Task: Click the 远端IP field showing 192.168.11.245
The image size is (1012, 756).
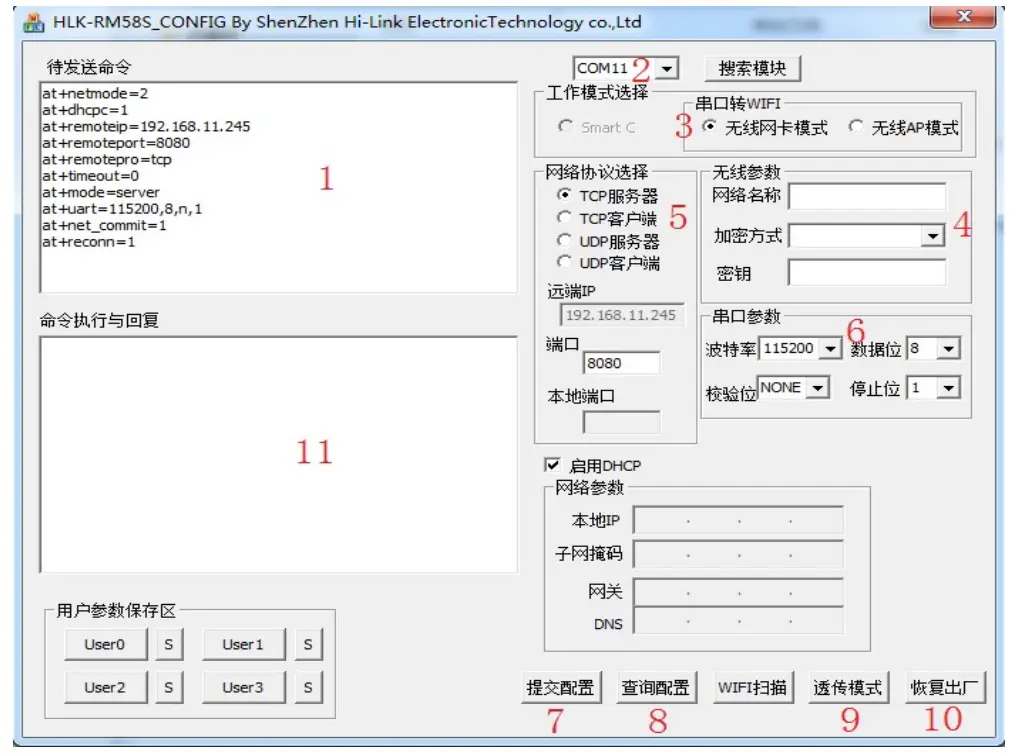Action: click(622, 315)
